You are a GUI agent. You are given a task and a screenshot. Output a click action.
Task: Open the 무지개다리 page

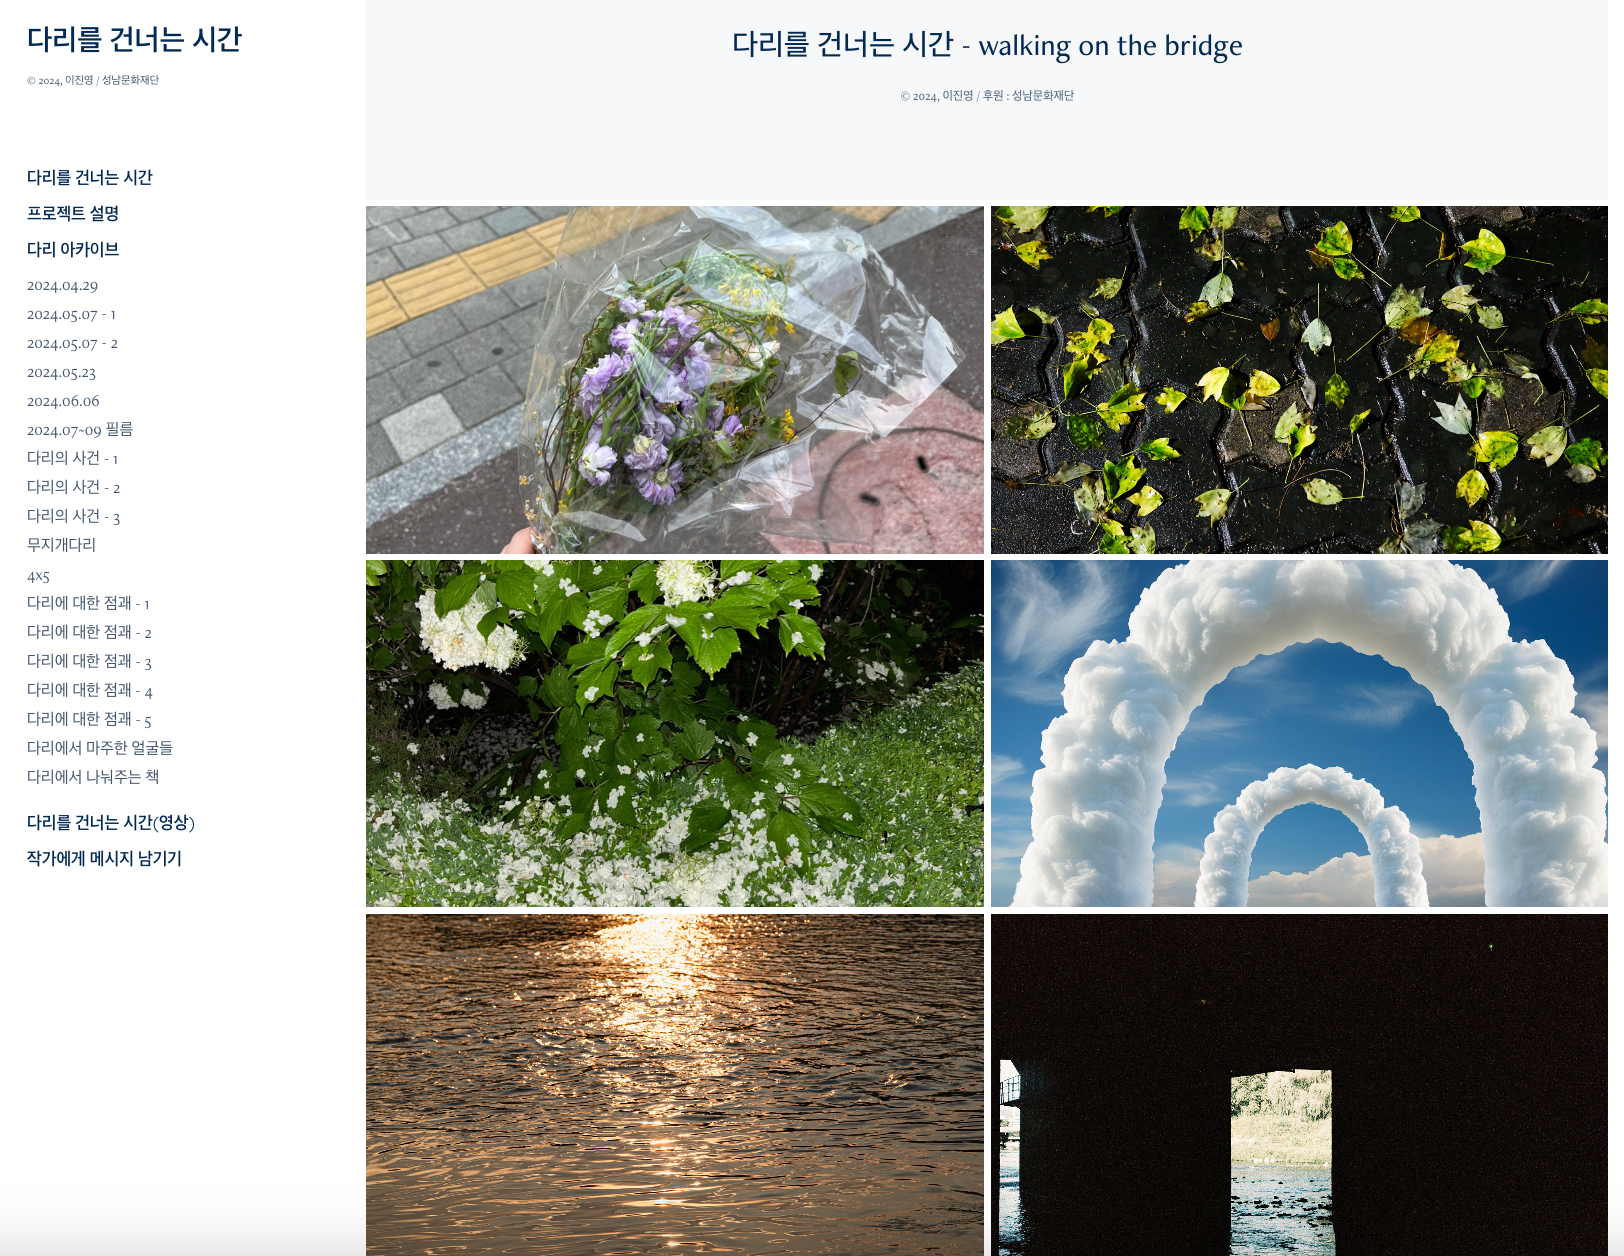coord(61,545)
